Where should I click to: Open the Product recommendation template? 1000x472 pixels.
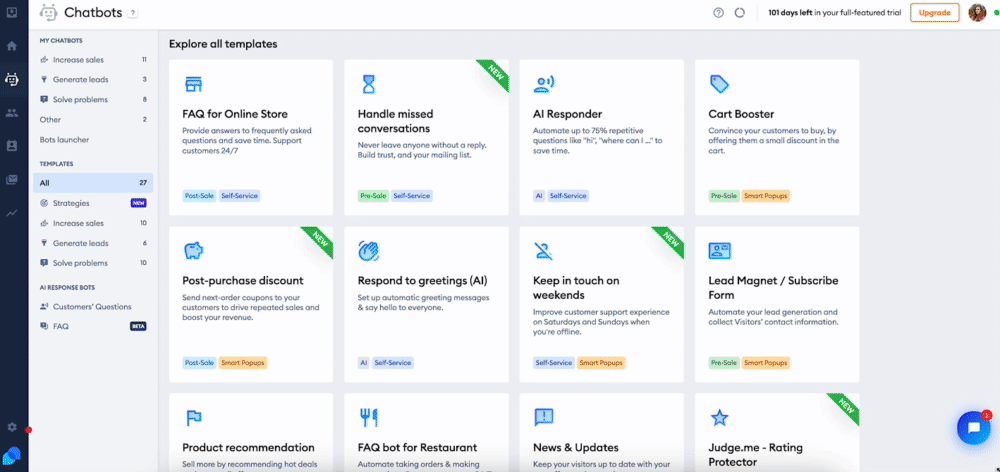pyautogui.click(x=251, y=432)
